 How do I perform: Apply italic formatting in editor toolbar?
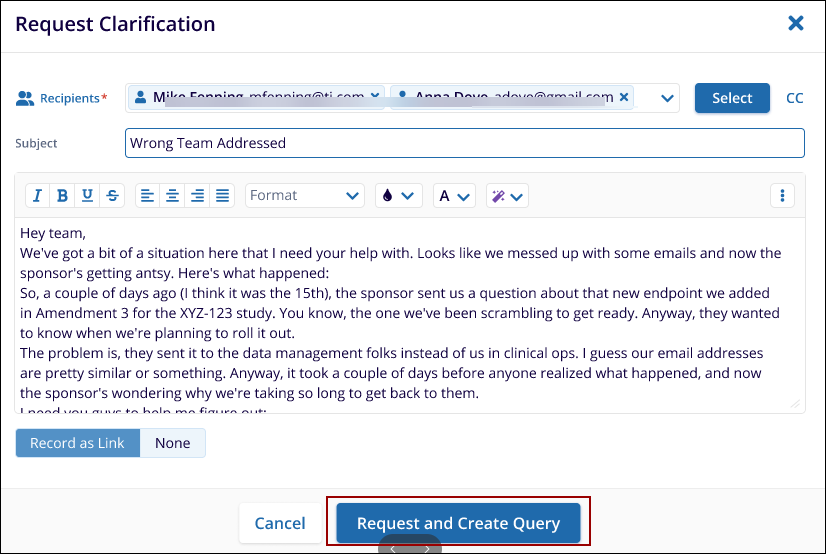pyautogui.click(x=37, y=196)
